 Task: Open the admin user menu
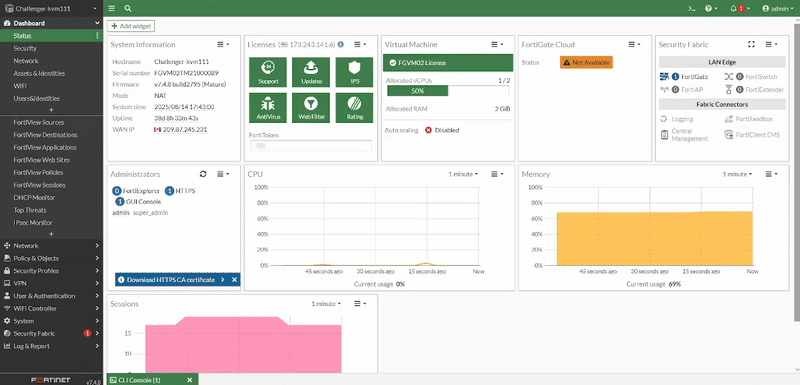coord(778,9)
